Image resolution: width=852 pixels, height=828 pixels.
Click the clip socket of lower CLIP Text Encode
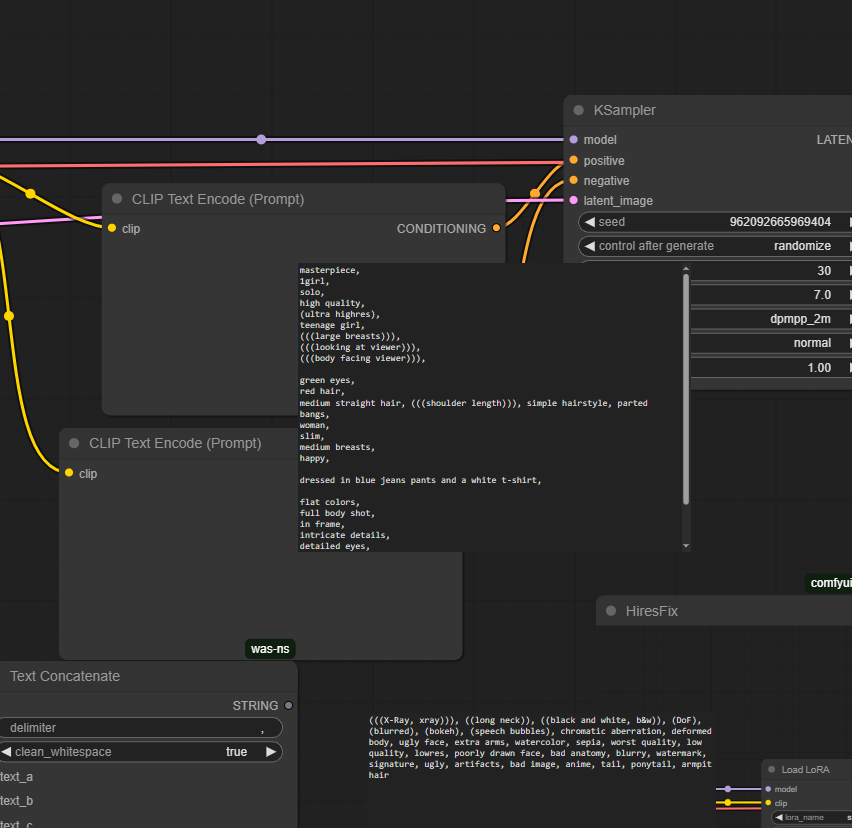pyautogui.click(x=69, y=473)
